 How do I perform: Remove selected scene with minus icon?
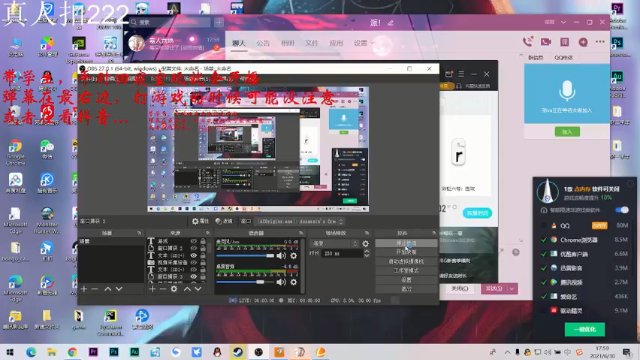(x=95, y=289)
